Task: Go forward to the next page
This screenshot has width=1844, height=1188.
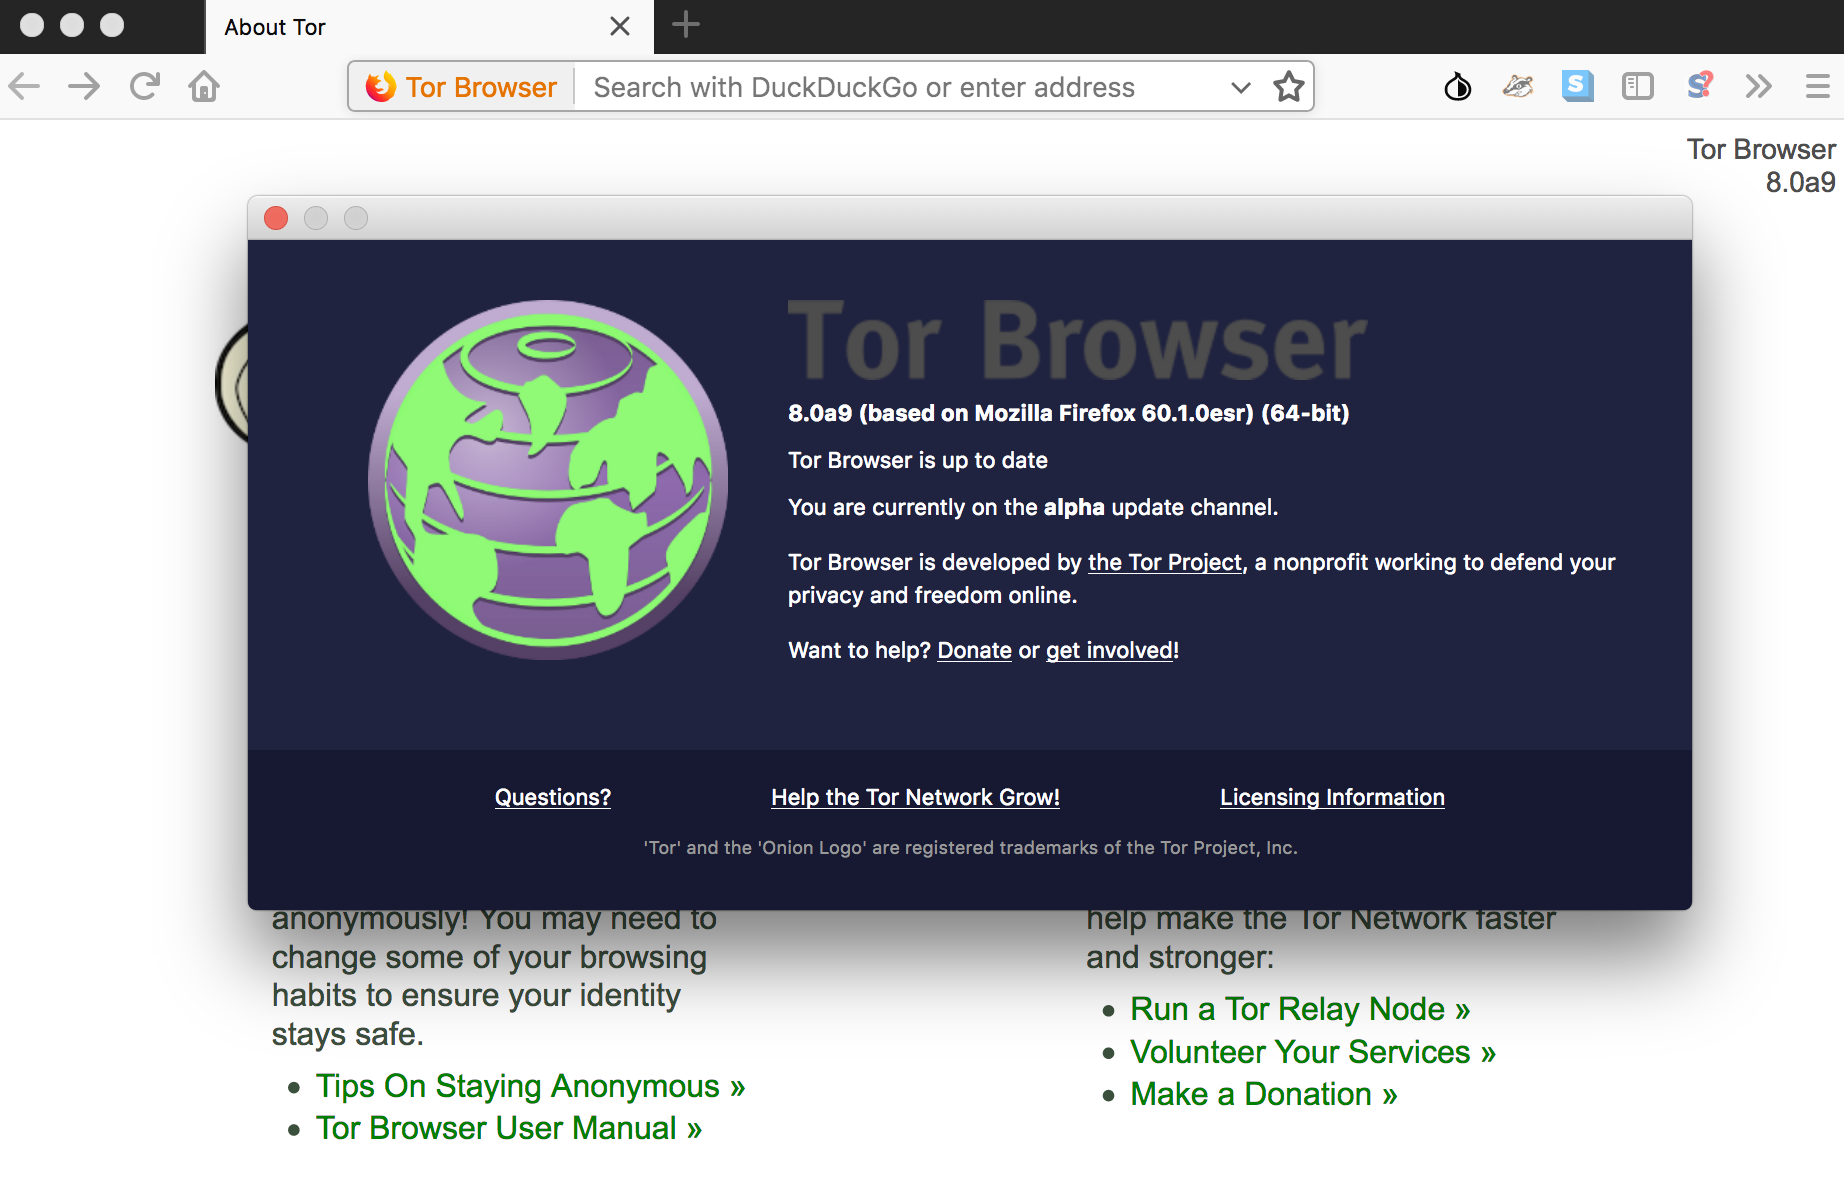Action: tap(85, 87)
